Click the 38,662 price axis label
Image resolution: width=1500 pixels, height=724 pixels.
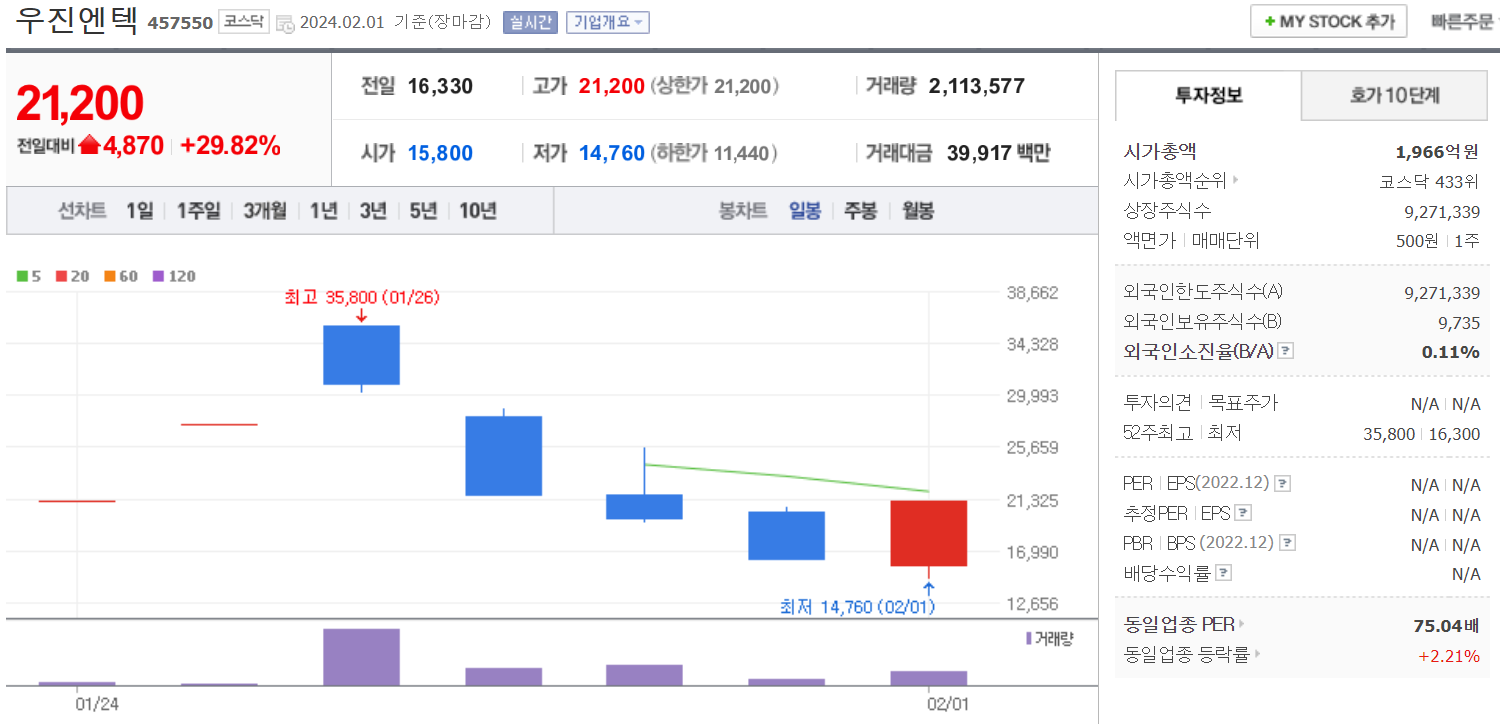[x=1031, y=293]
